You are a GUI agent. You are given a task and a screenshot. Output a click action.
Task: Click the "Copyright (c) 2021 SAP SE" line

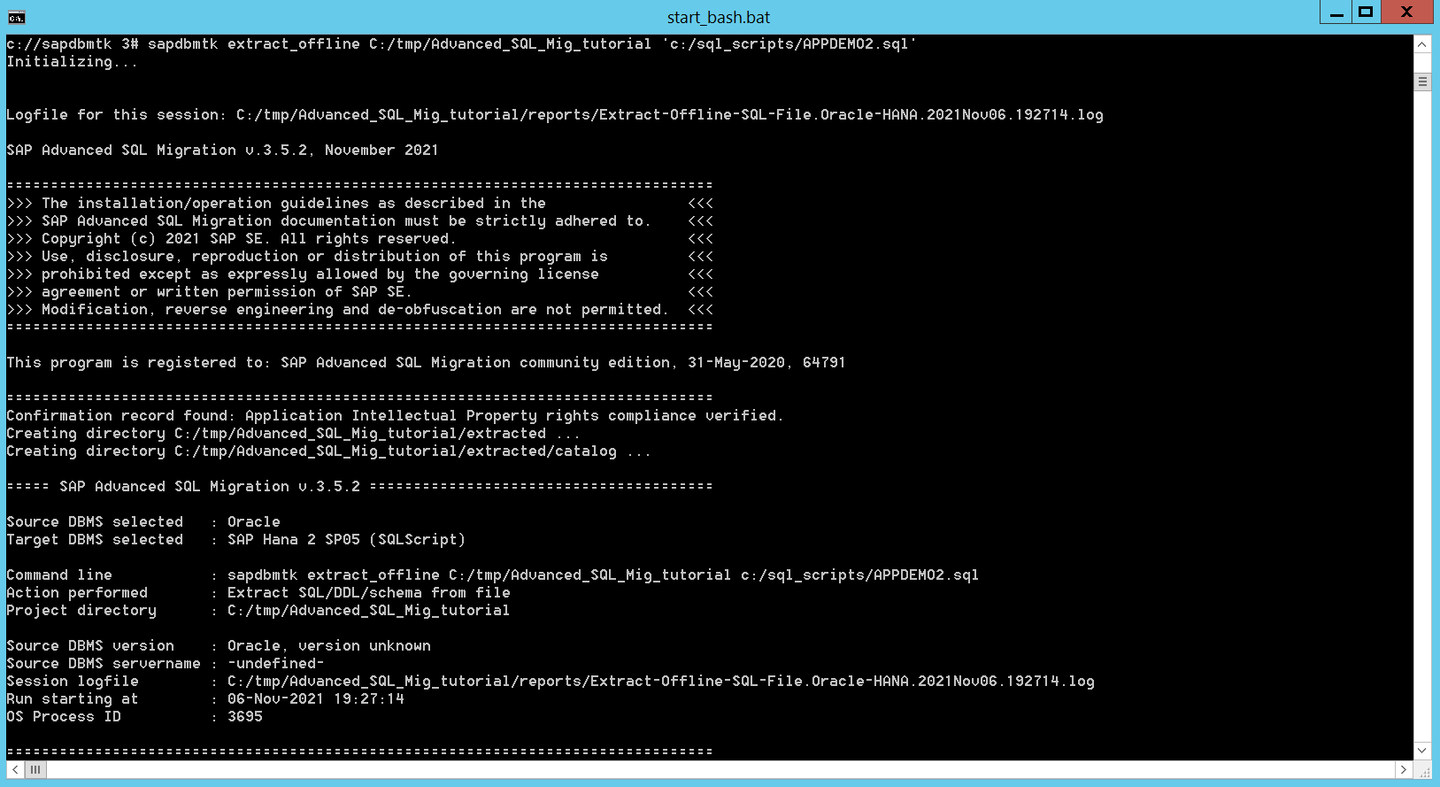click(360, 239)
